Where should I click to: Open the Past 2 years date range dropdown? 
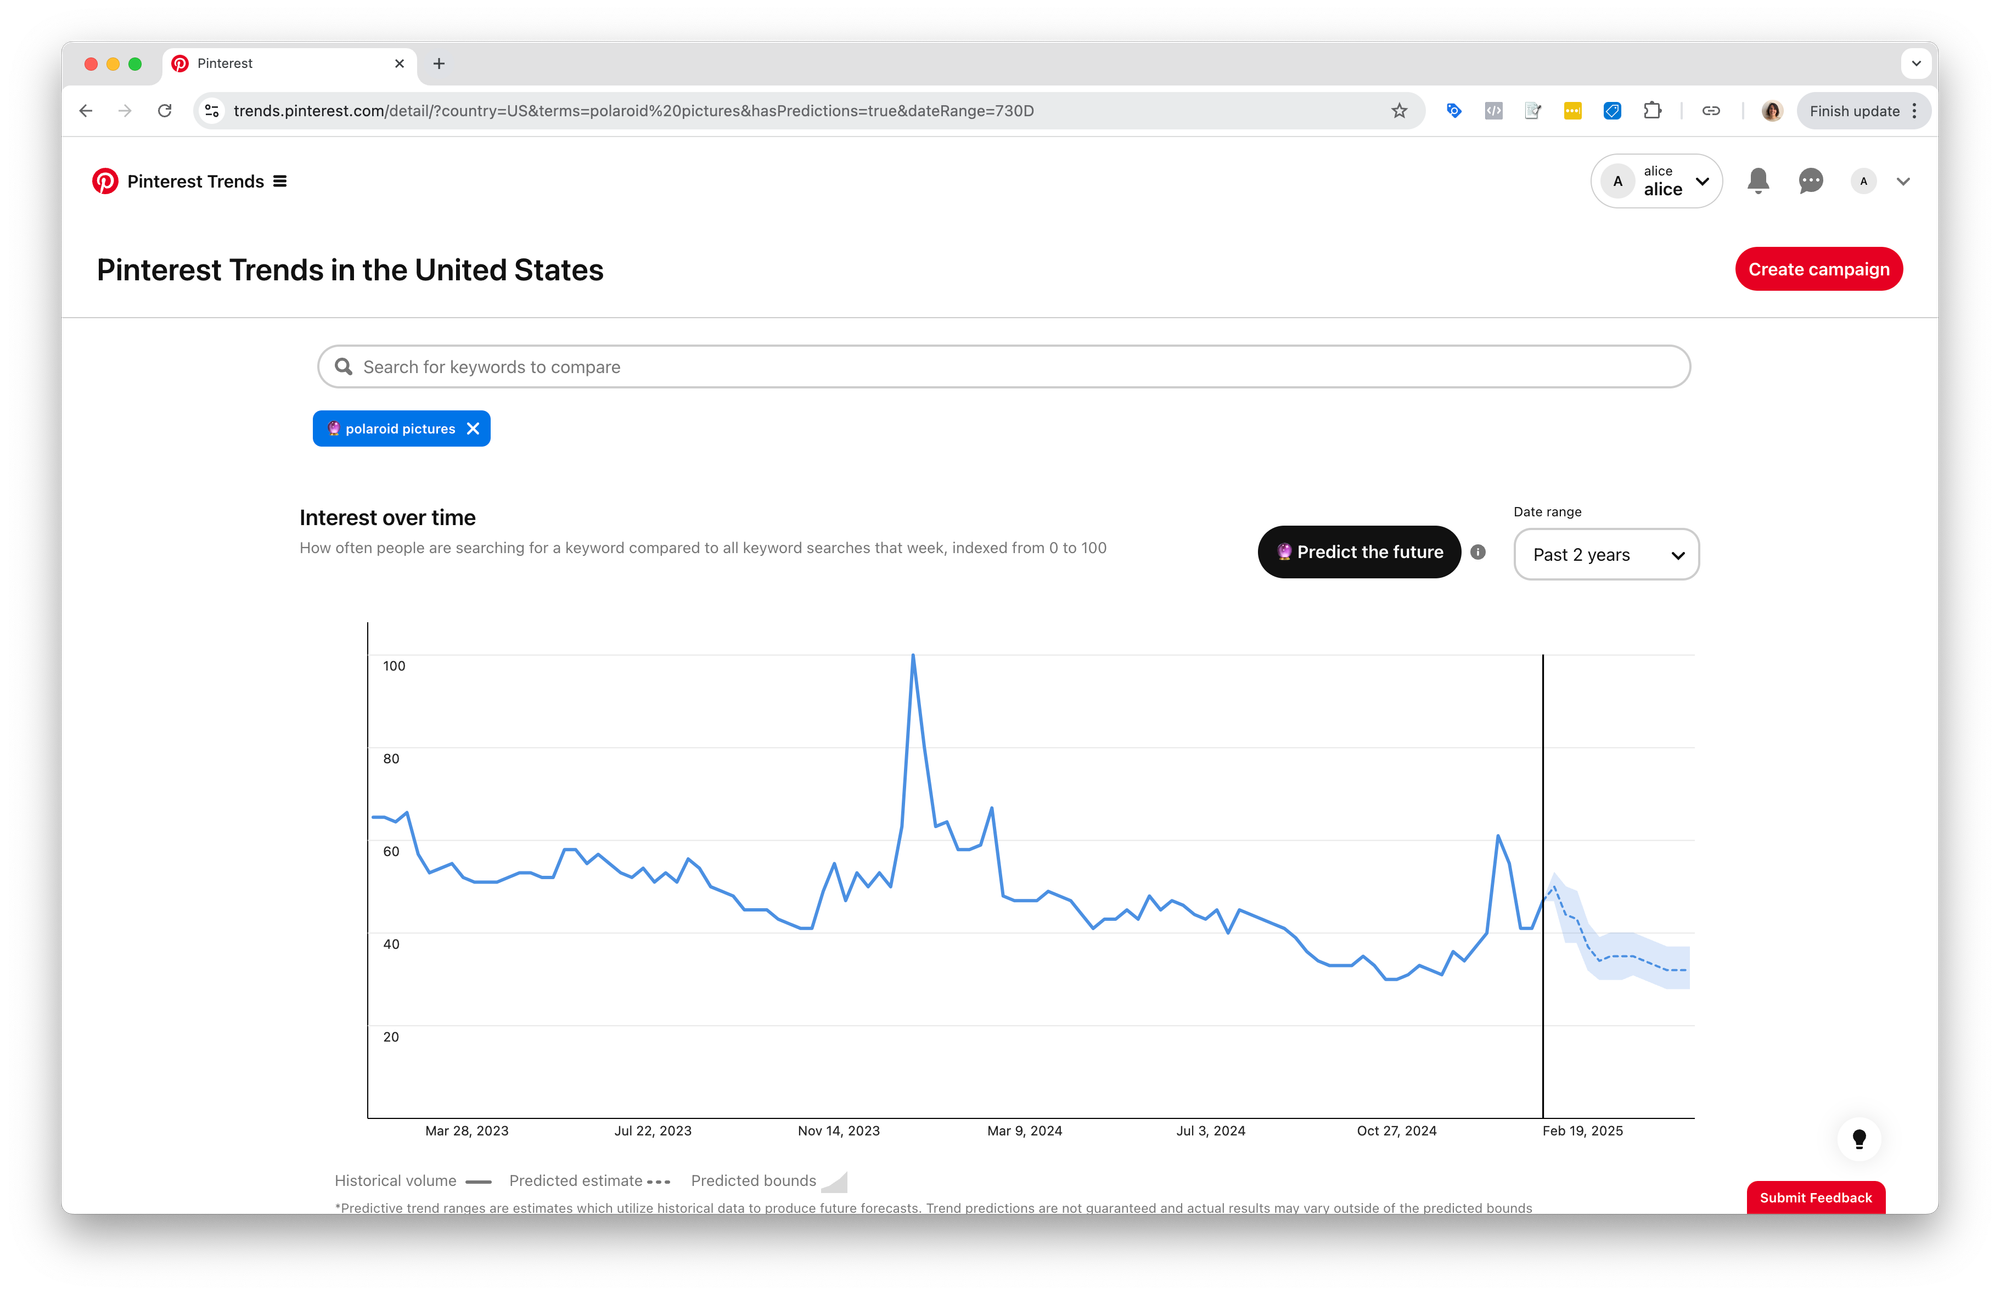pyautogui.click(x=1606, y=555)
